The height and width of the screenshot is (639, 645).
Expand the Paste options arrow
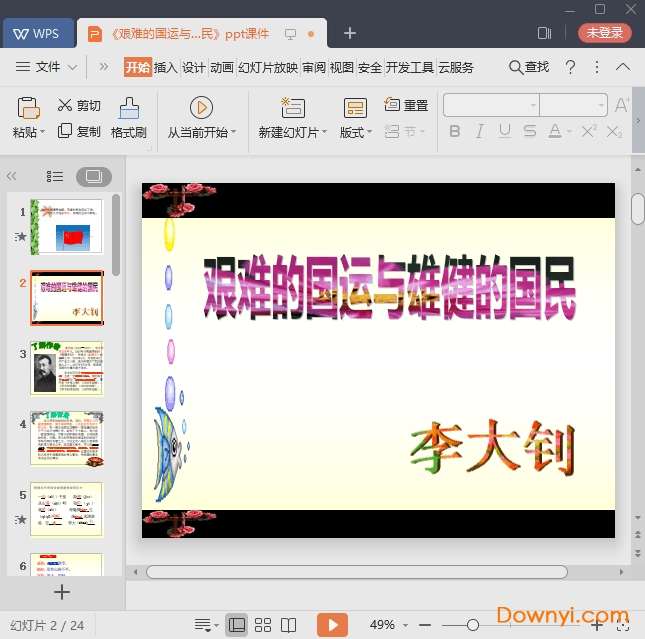[42, 132]
